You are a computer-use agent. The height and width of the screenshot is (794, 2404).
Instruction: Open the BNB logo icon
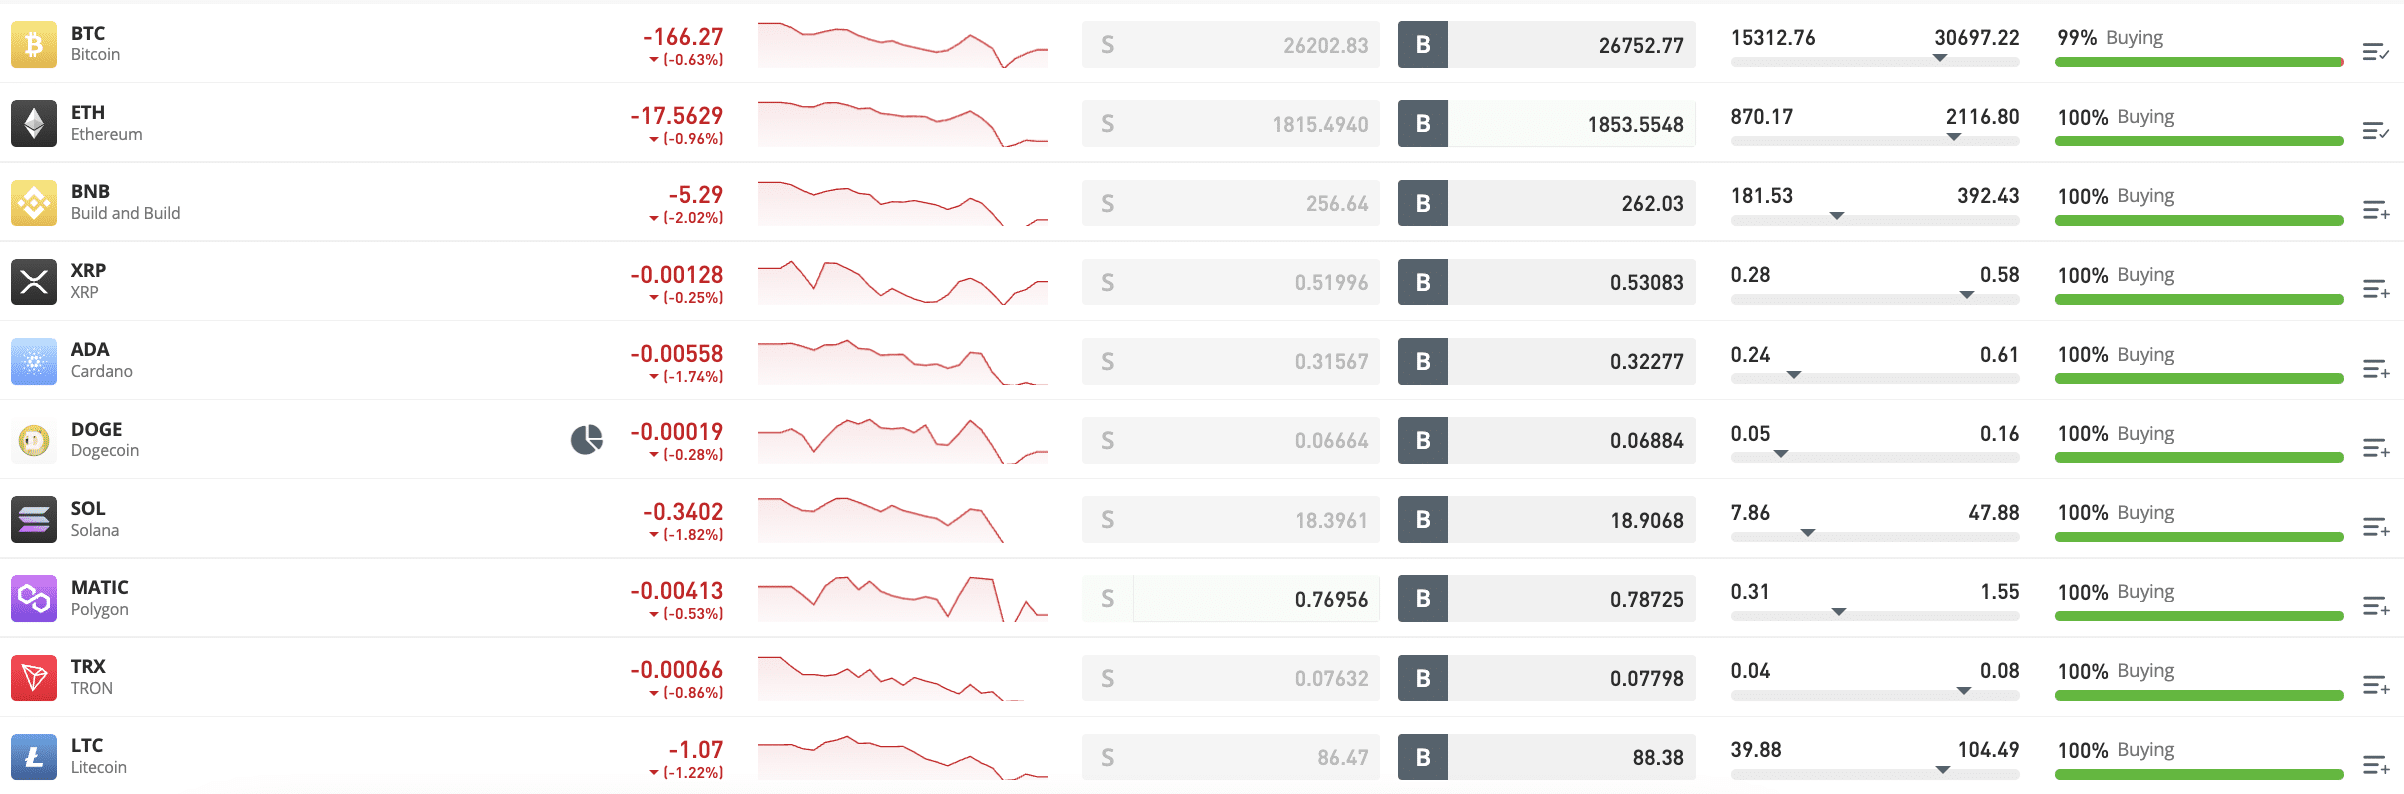point(34,203)
